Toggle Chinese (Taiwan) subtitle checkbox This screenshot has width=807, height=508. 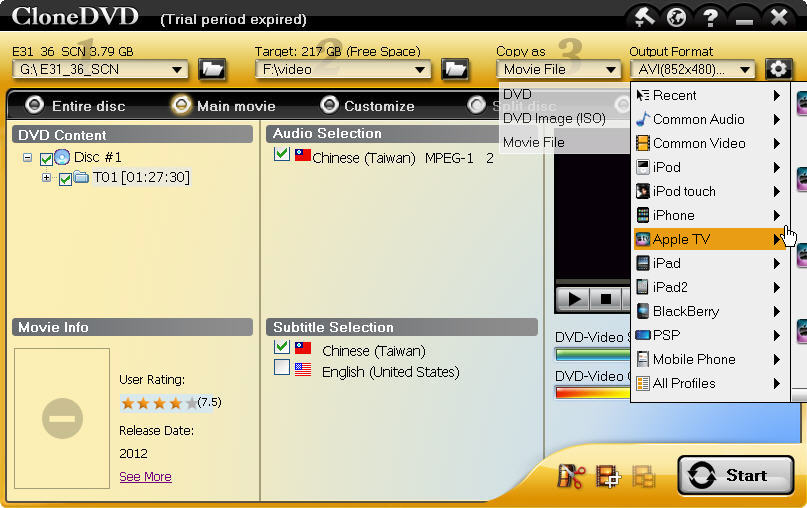pyautogui.click(x=282, y=347)
